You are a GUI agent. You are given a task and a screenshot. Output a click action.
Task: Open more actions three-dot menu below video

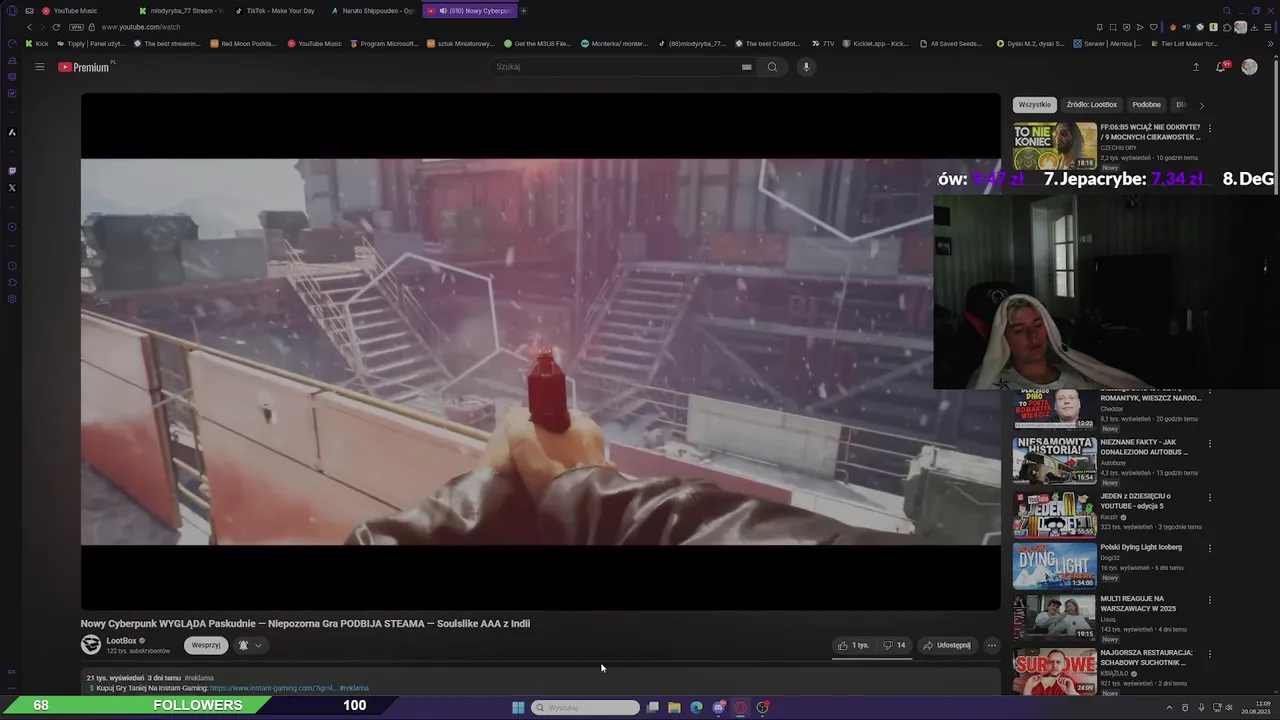[x=991, y=645]
